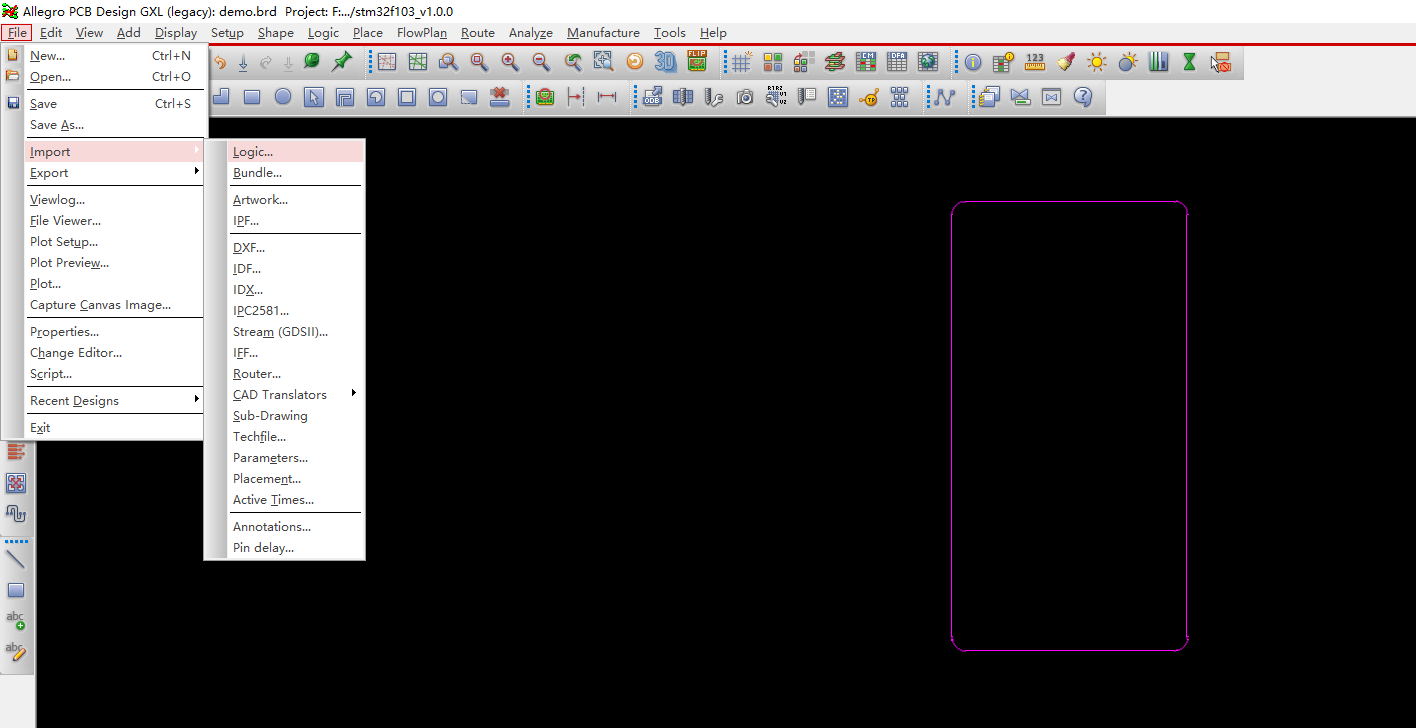Click the delay tune route icon in sidebar
Screen dimensions: 1416x728
pyautogui.click(x=16, y=513)
